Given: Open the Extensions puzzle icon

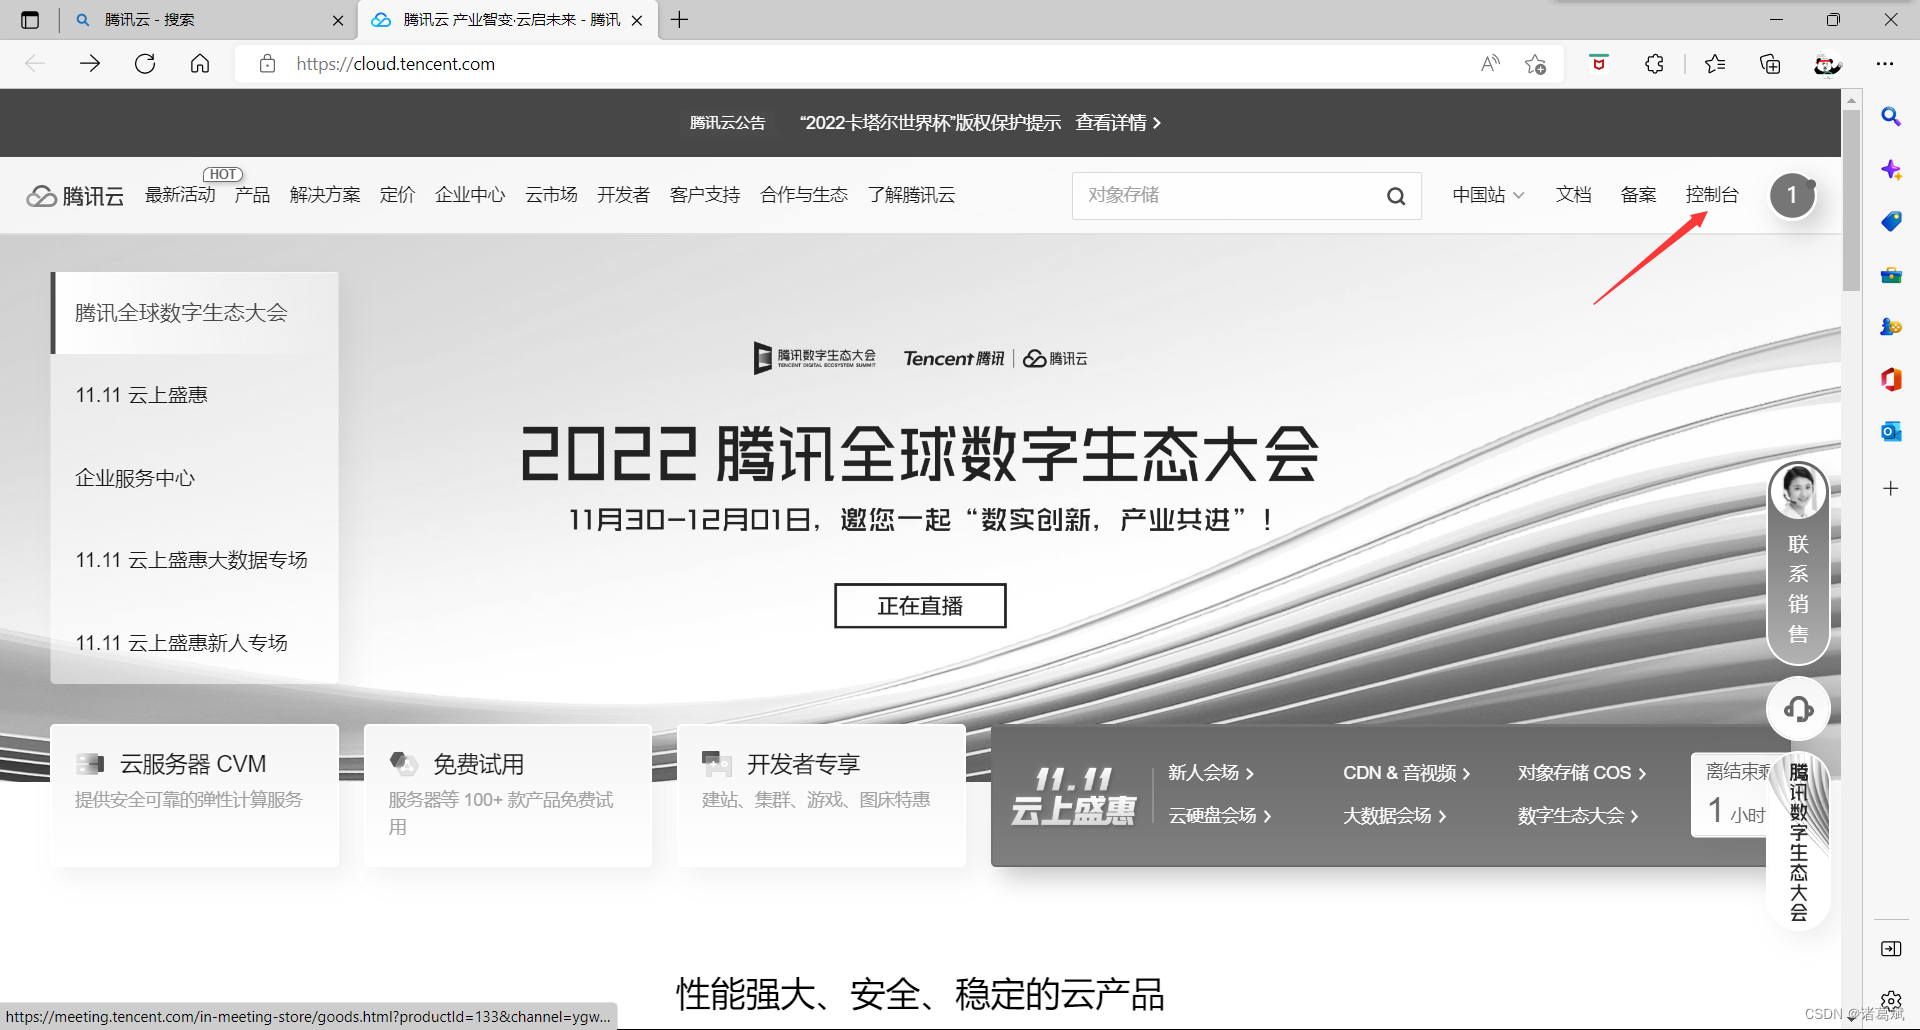Looking at the screenshot, I should [1654, 64].
